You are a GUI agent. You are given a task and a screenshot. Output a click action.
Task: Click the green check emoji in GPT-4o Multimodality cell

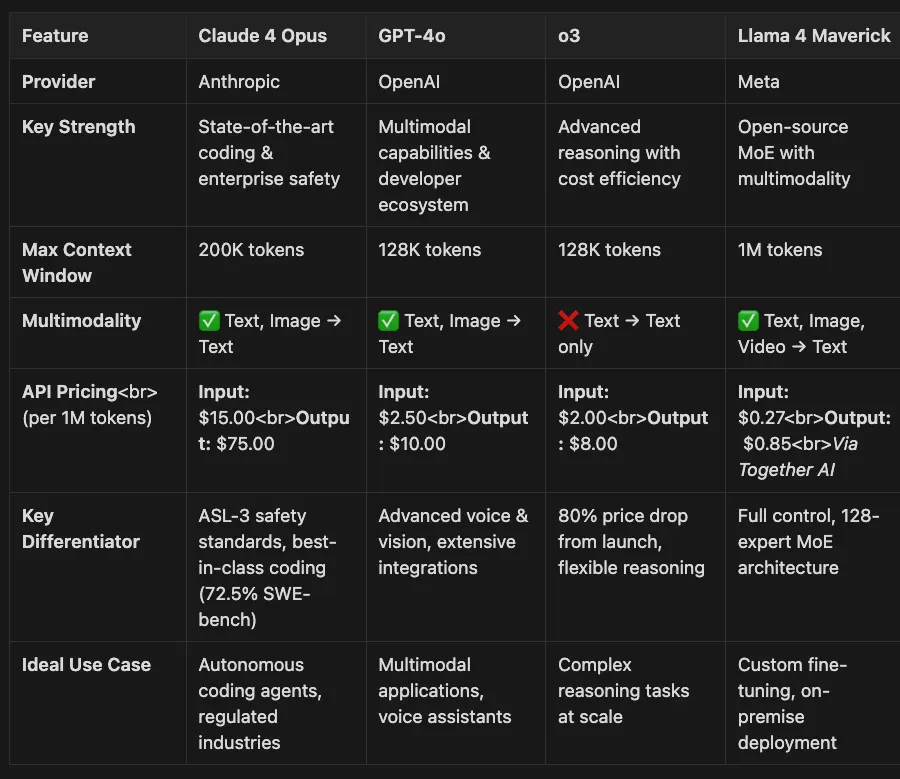[x=389, y=320]
